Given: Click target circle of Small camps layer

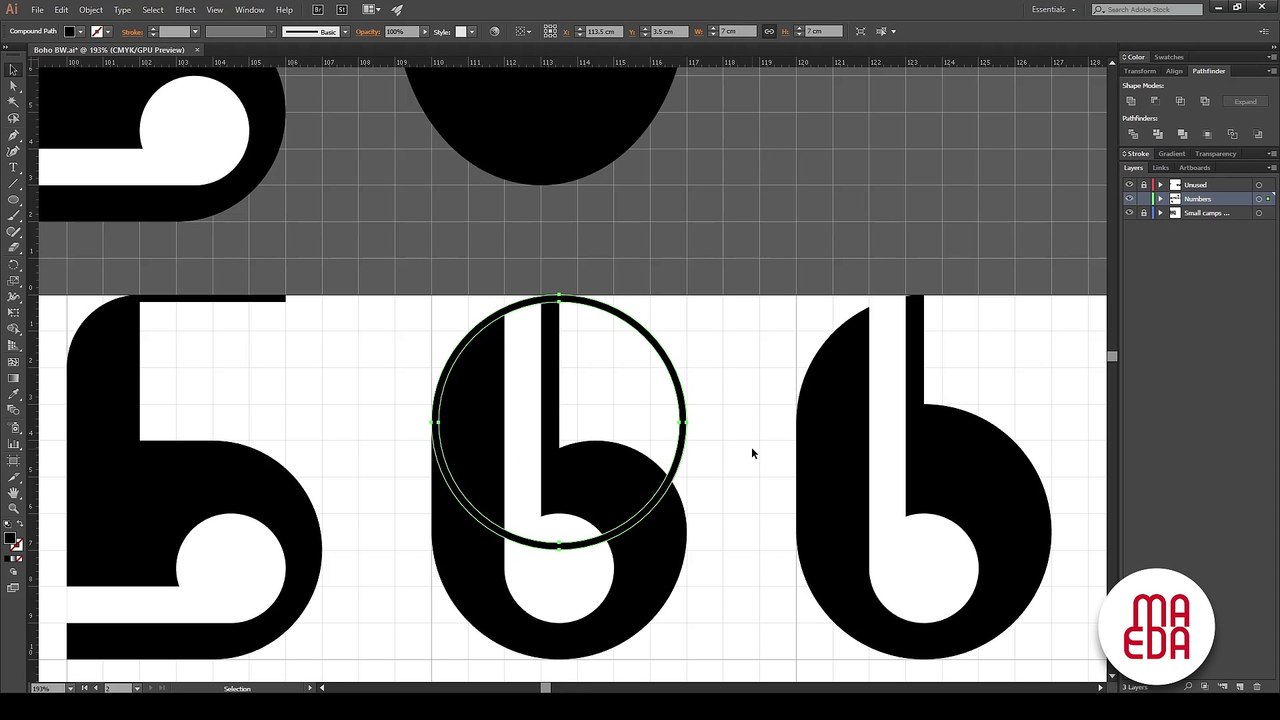Looking at the screenshot, I should click(x=1258, y=213).
